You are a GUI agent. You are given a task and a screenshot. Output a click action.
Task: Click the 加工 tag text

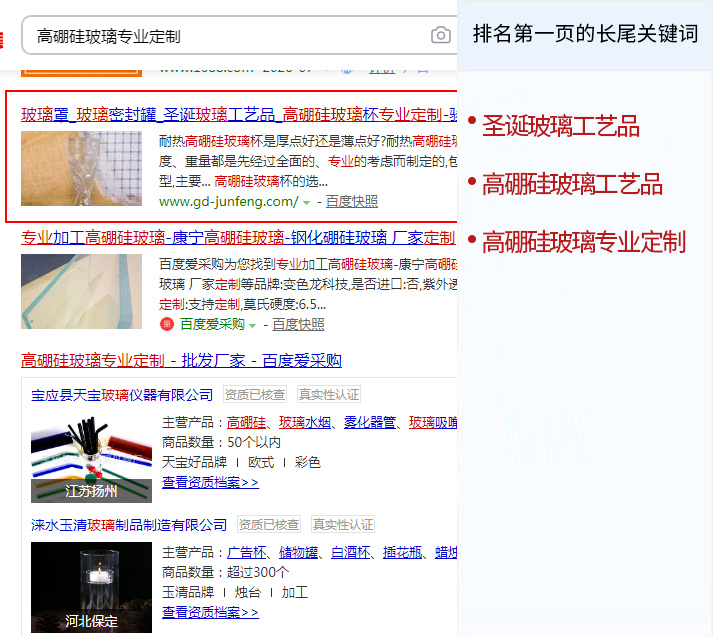pyautogui.click(x=294, y=592)
